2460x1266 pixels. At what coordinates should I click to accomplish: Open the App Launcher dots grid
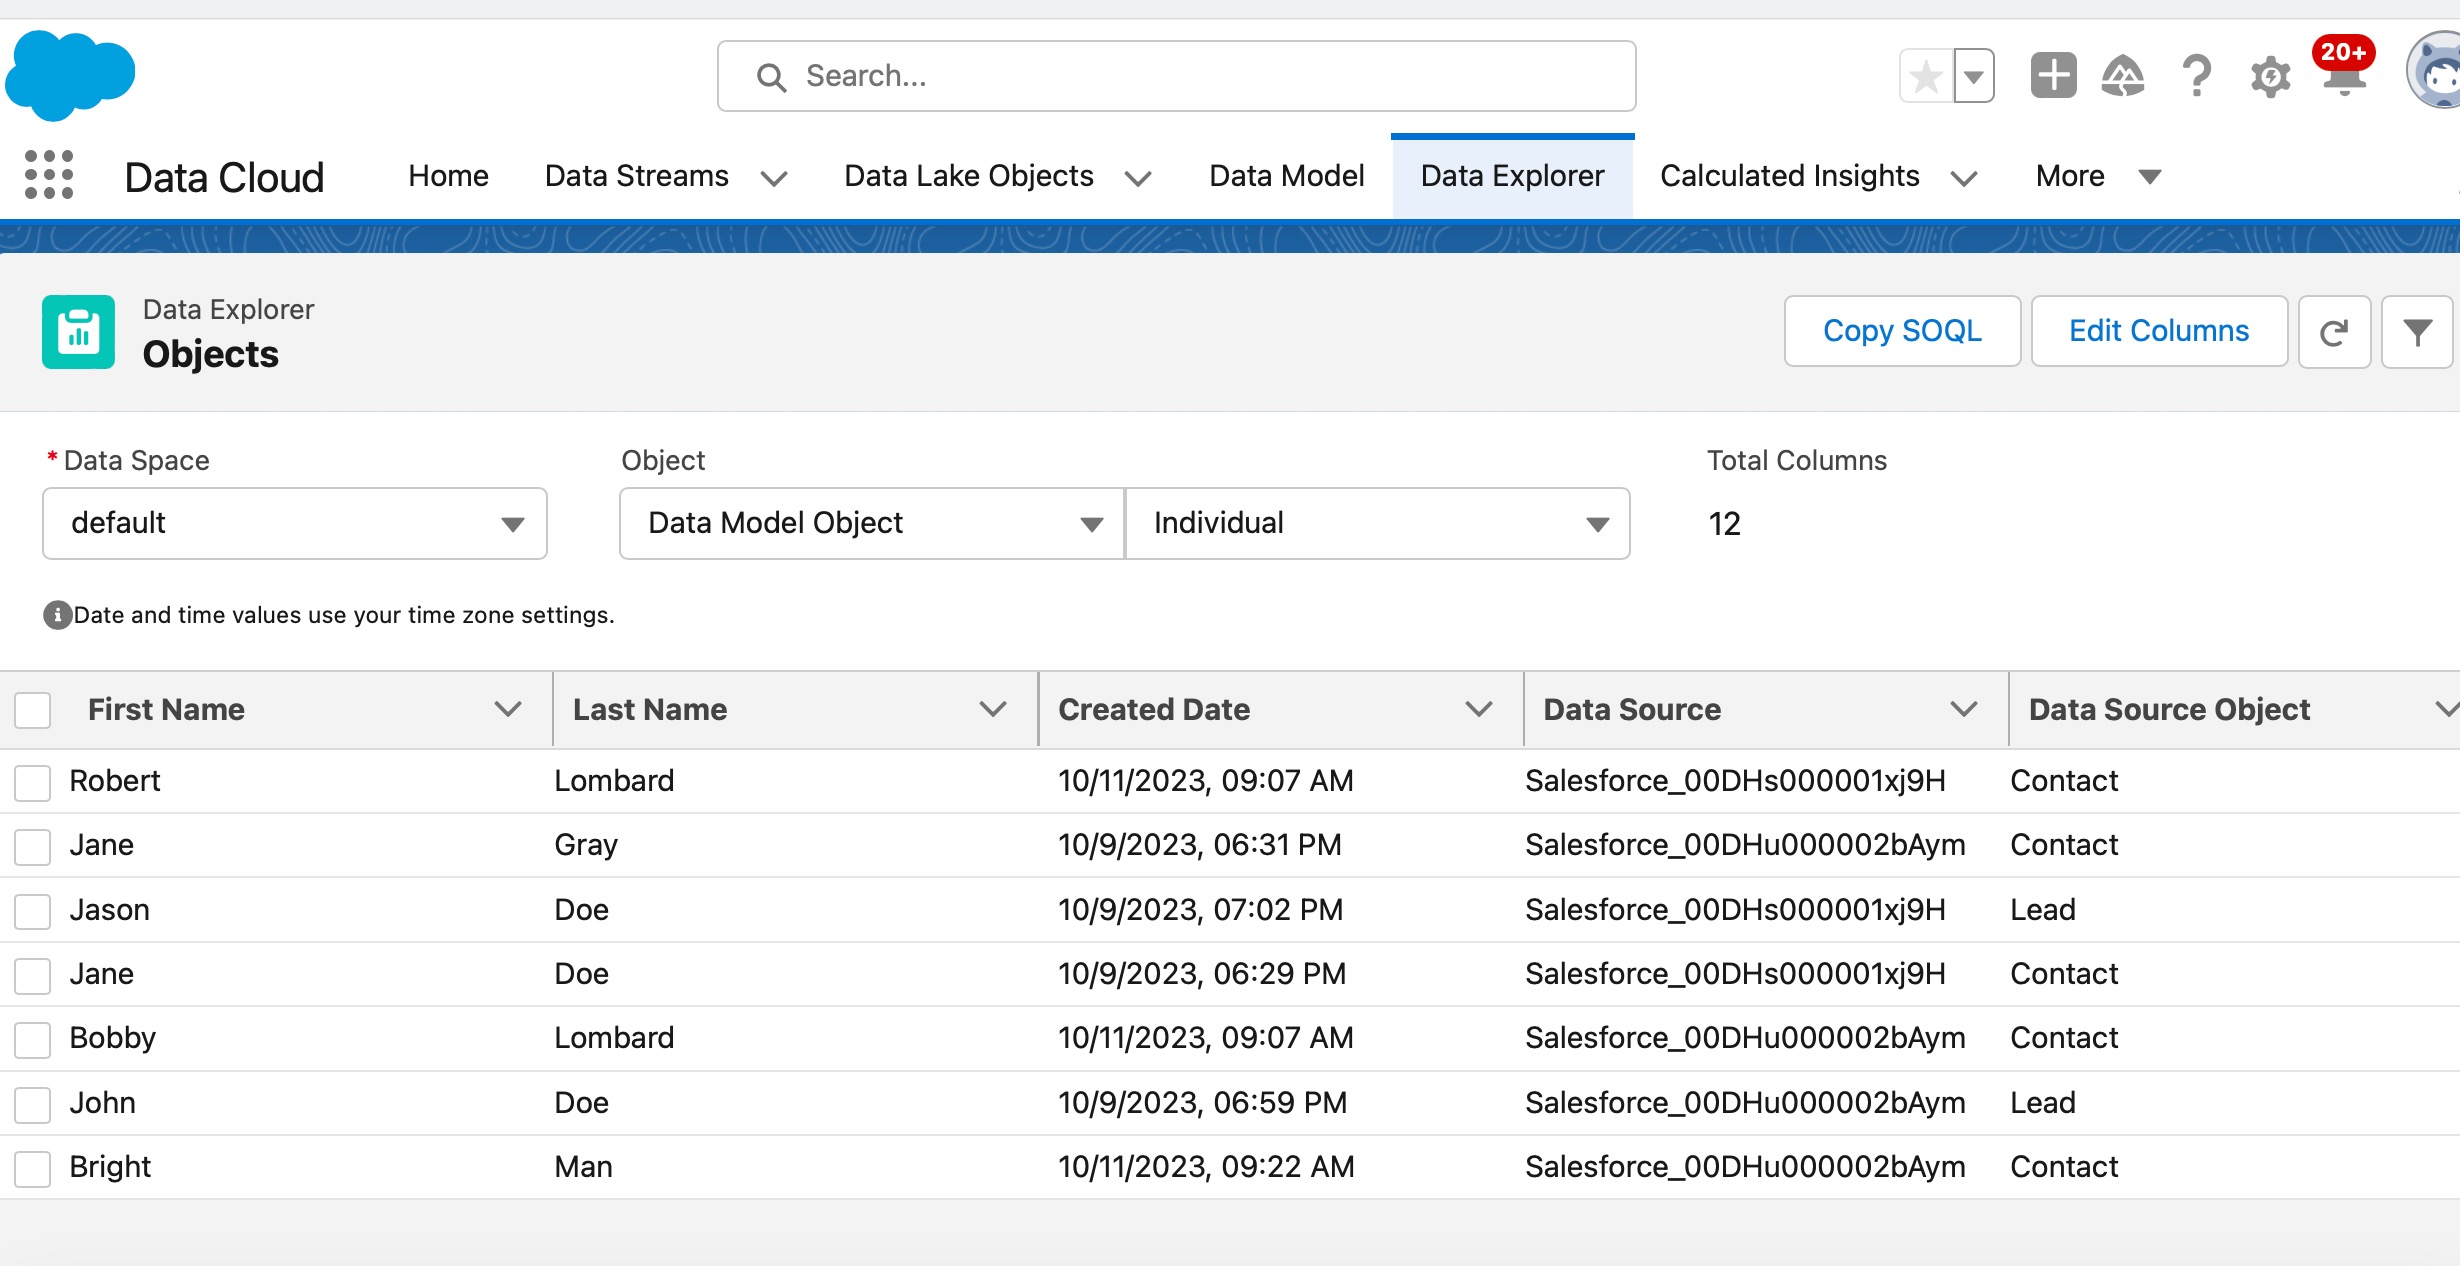49,175
